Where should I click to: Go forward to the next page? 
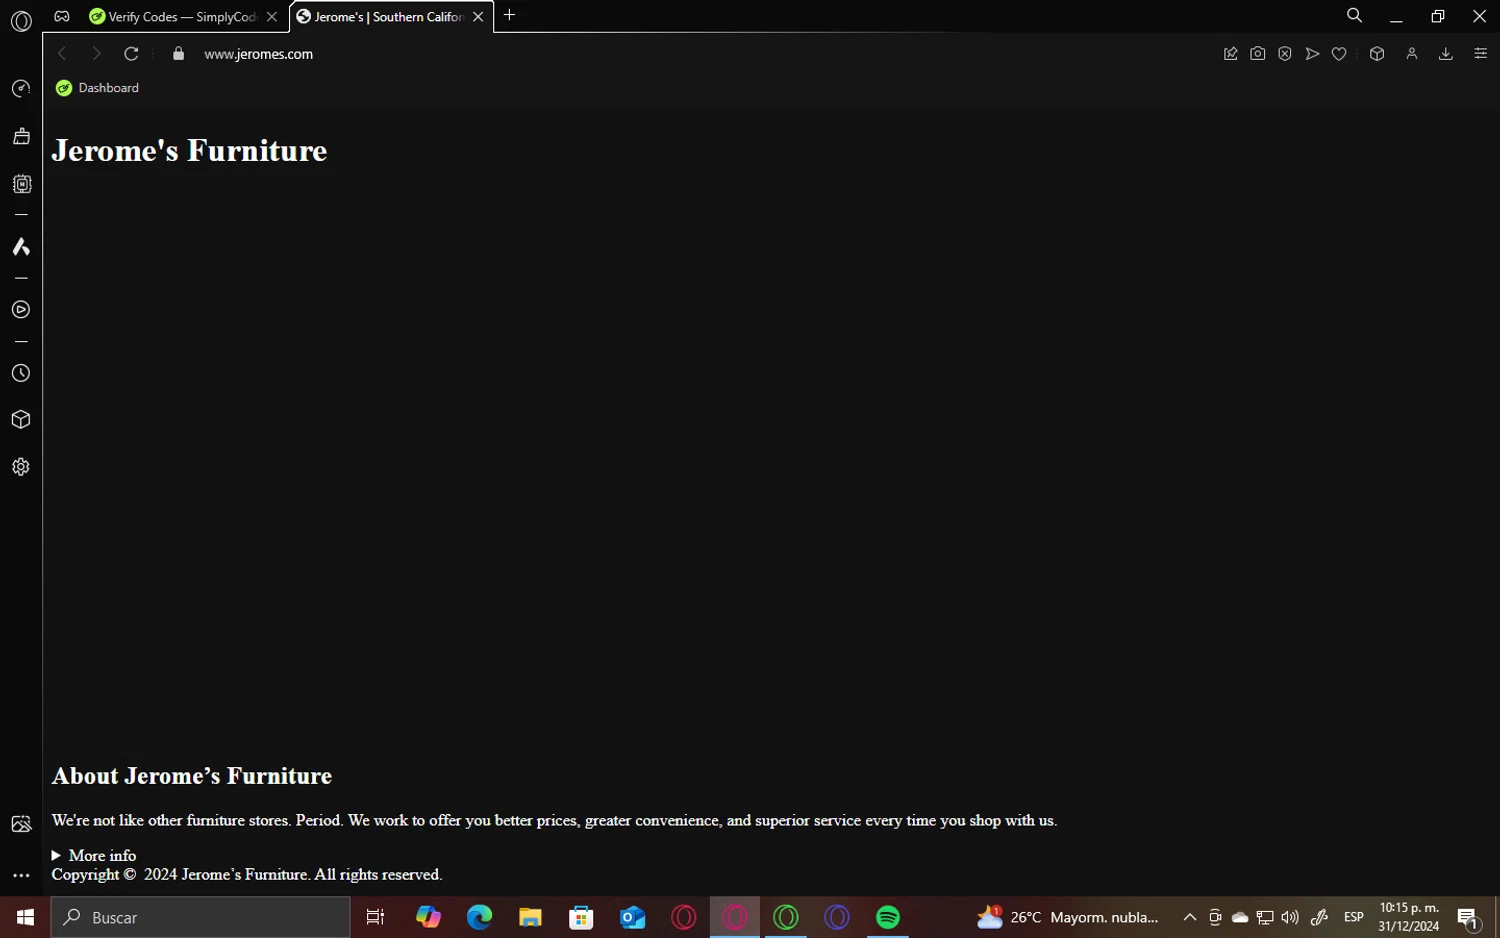96,54
